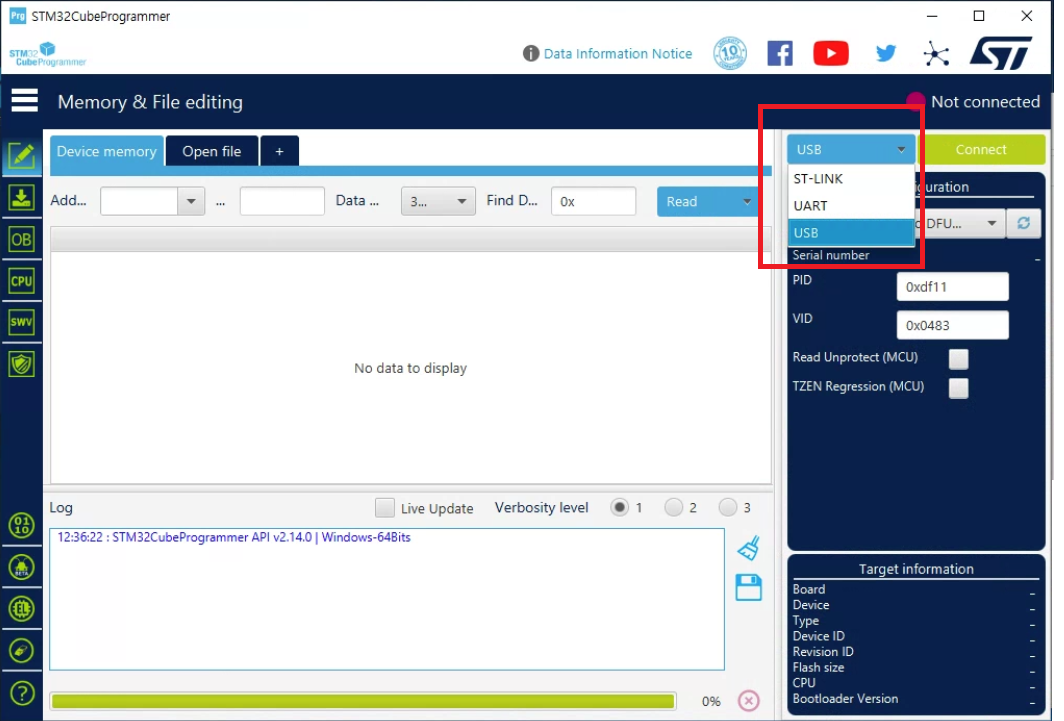Select verbosity level 1 radio button
1064x721 pixels.
click(x=619, y=507)
